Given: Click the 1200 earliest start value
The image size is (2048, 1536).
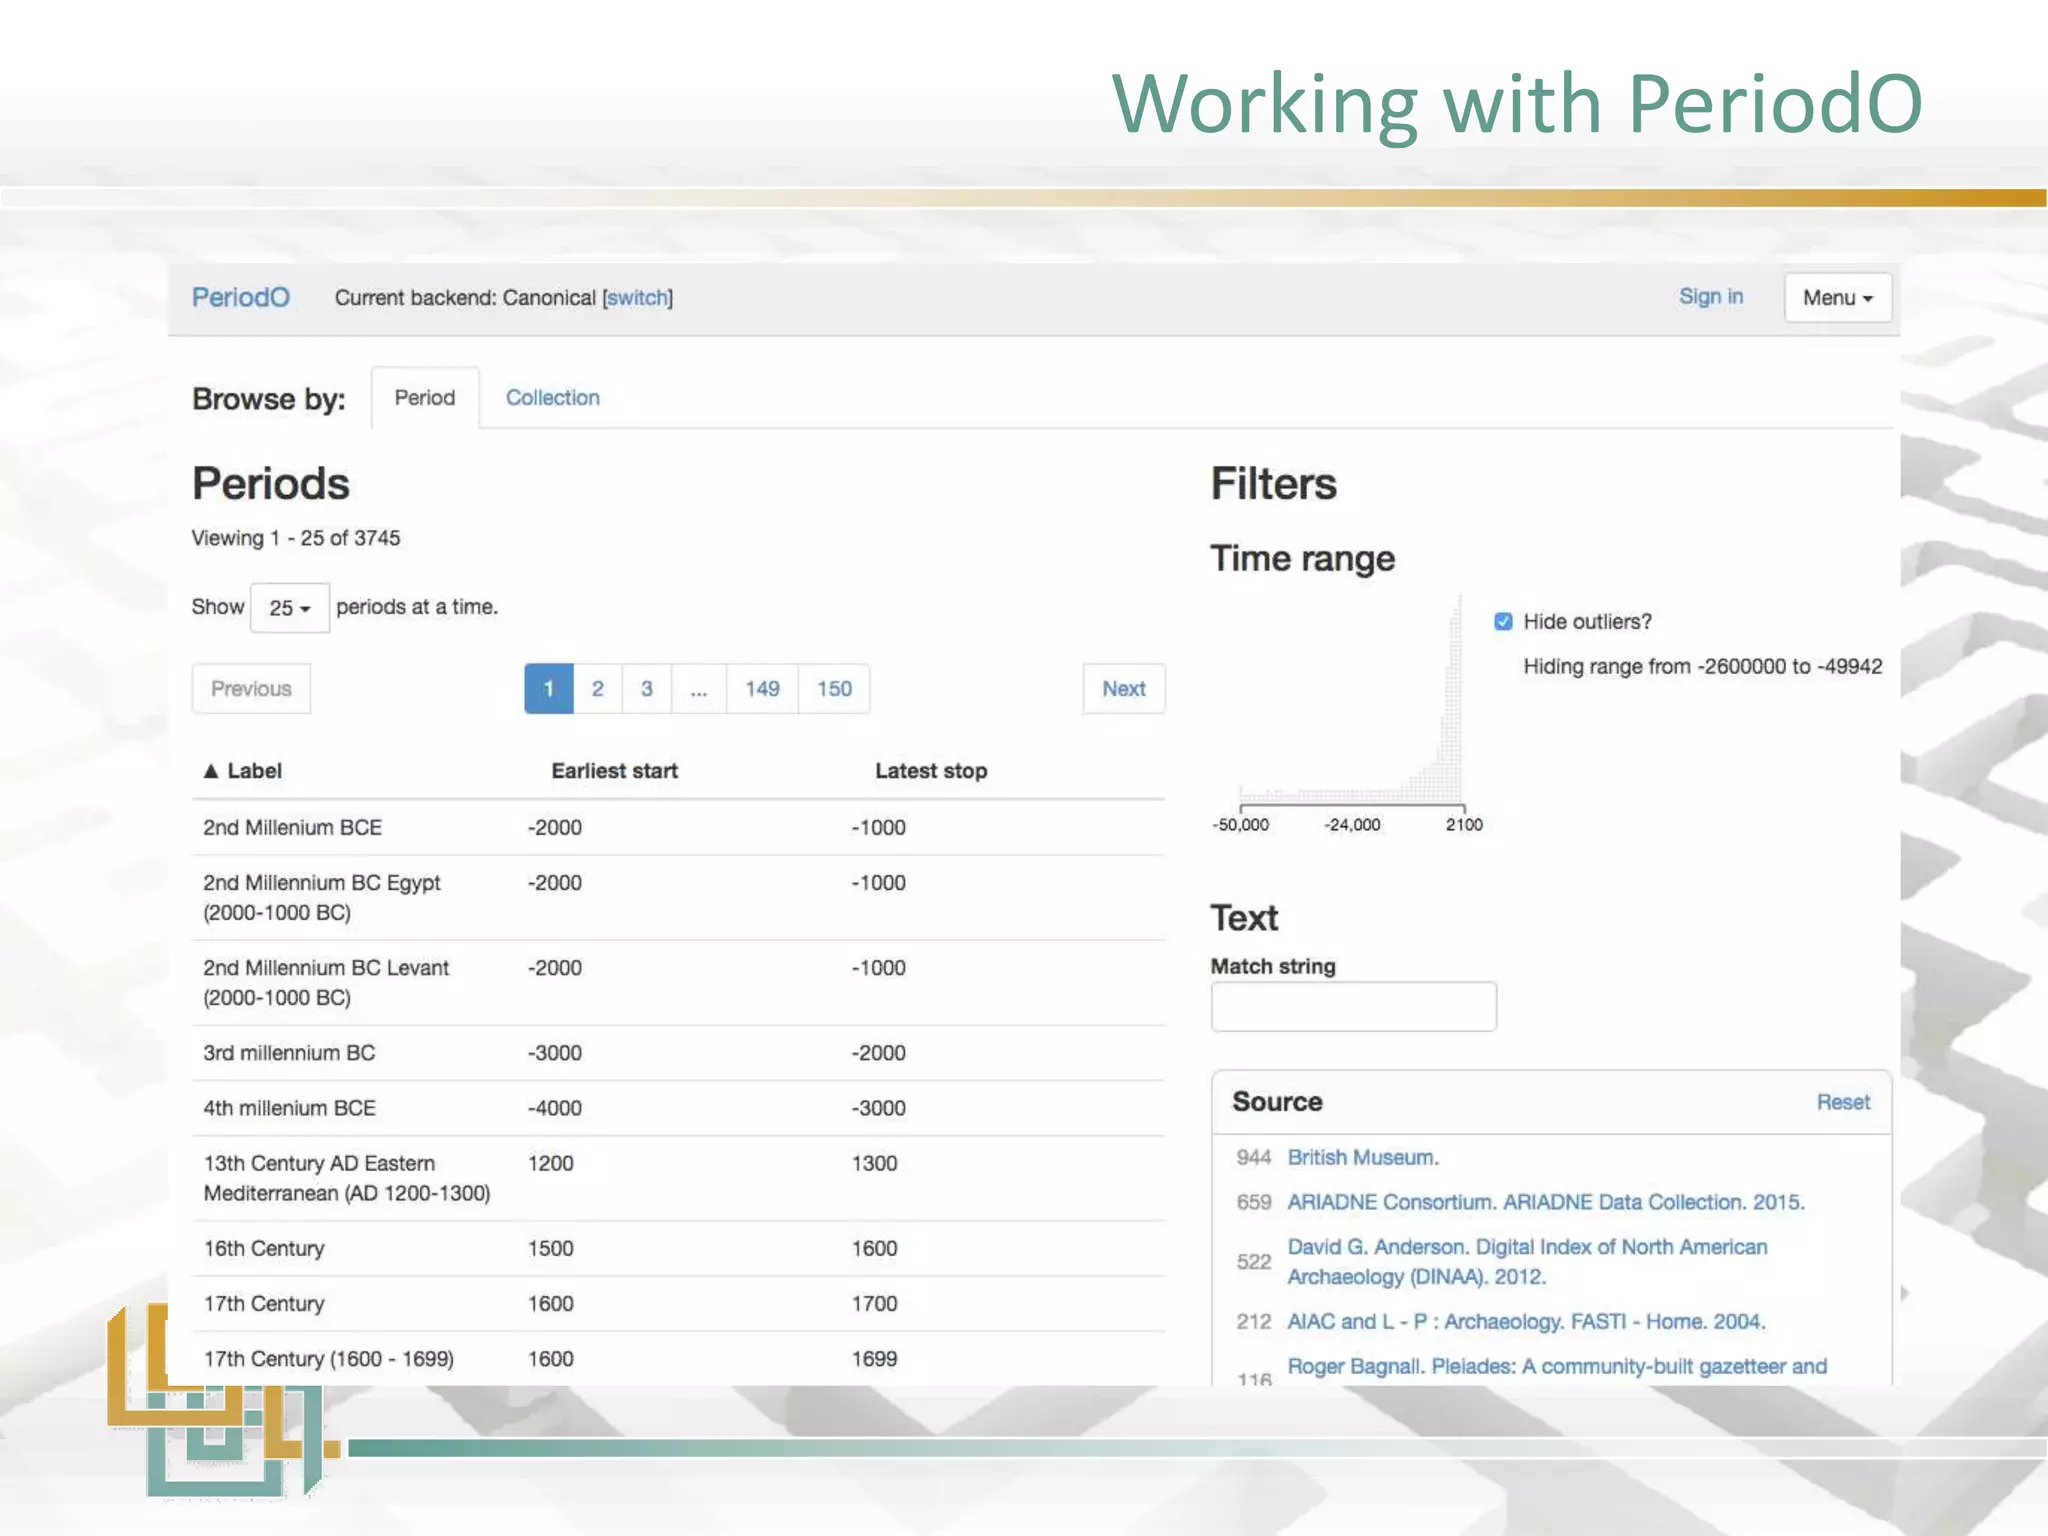Looking at the screenshot, I should pos(550,1163).
